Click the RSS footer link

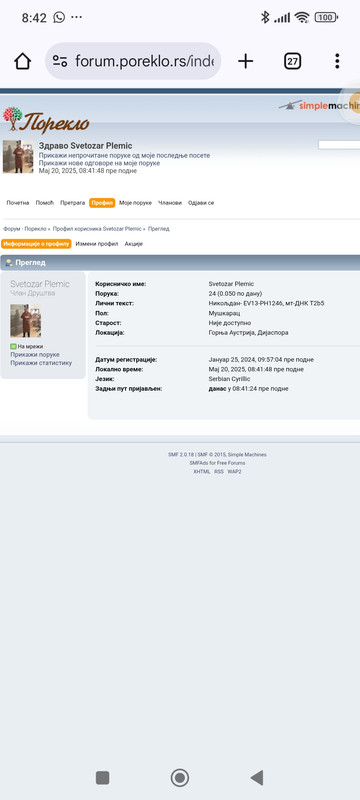pyautogui.click(x=219, y=471)
